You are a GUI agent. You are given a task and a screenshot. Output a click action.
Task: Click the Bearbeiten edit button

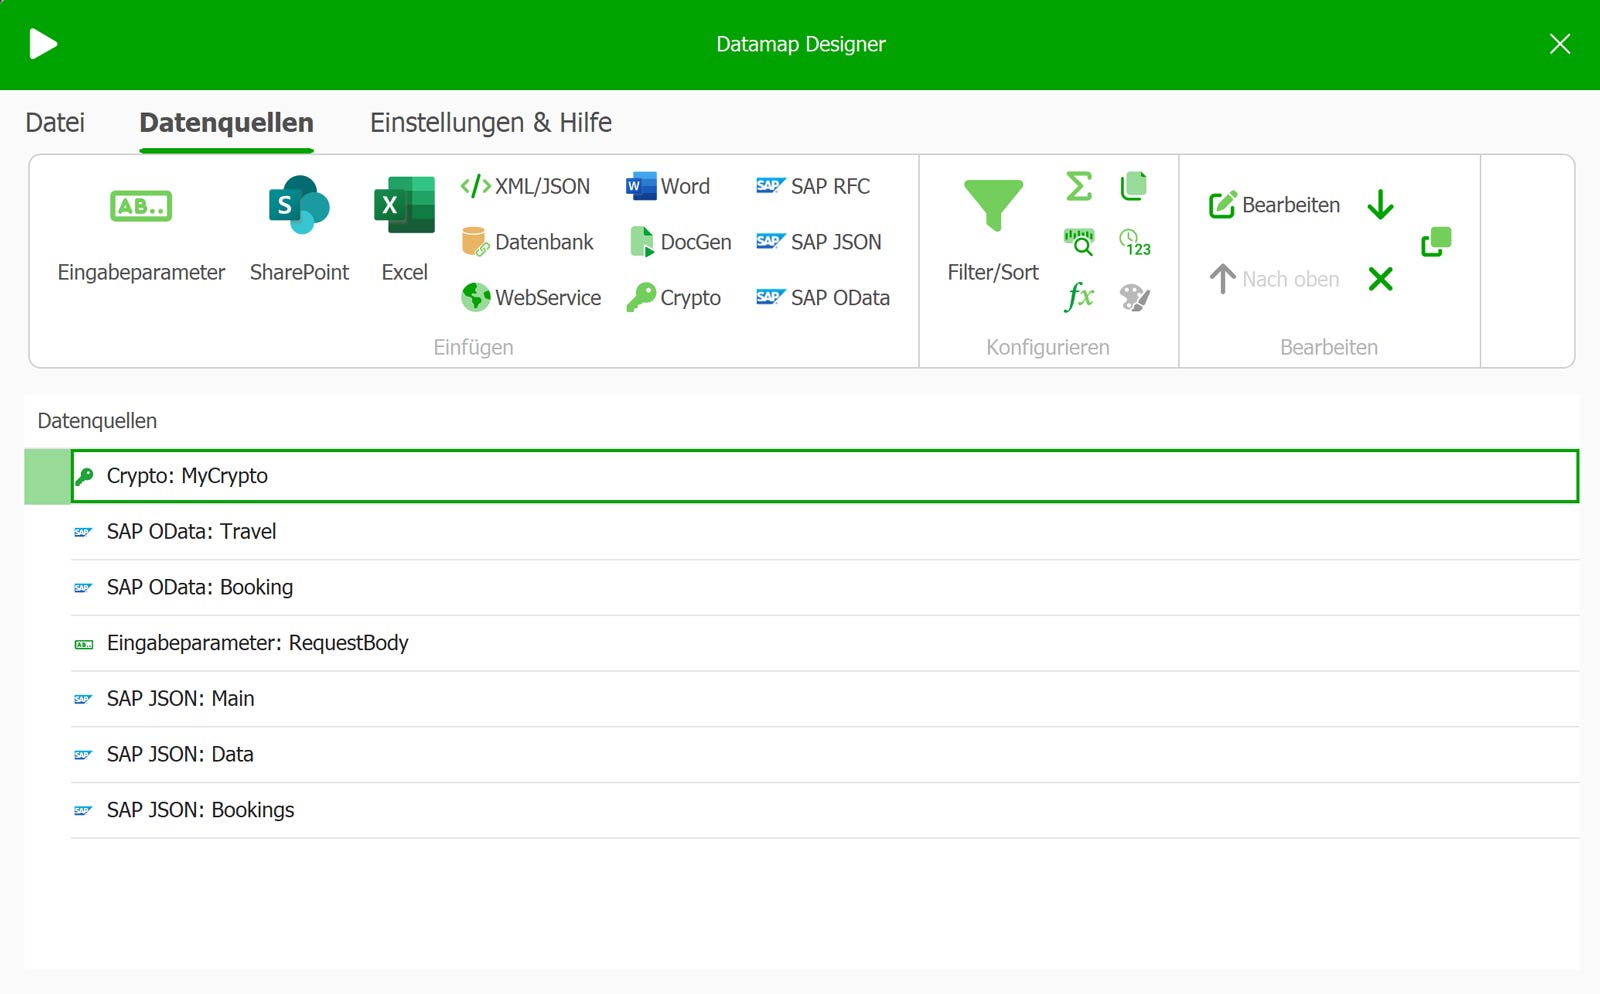pyautogui.click(x=1274, y=205)
